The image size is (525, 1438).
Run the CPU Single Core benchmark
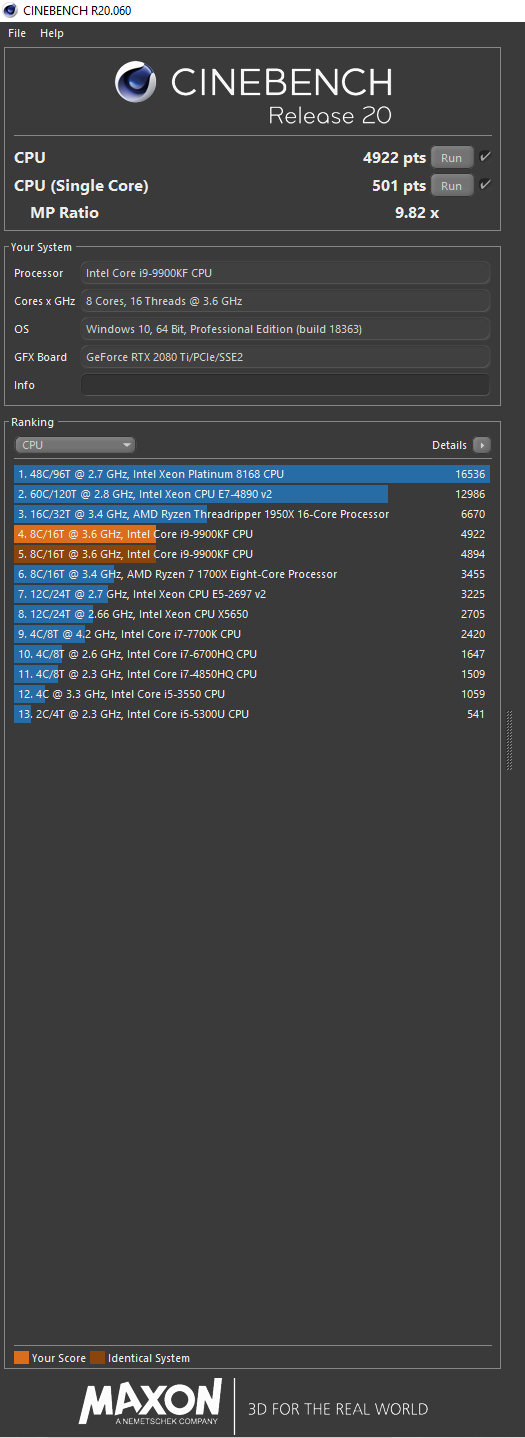[452, 185]
